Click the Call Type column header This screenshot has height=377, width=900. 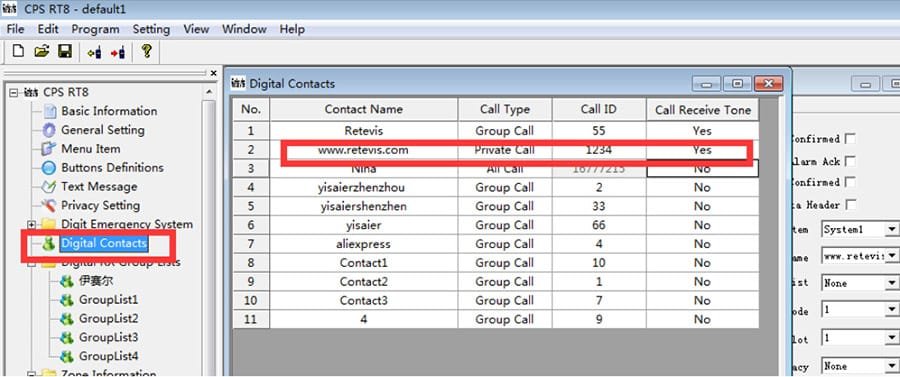pos(505,110)
